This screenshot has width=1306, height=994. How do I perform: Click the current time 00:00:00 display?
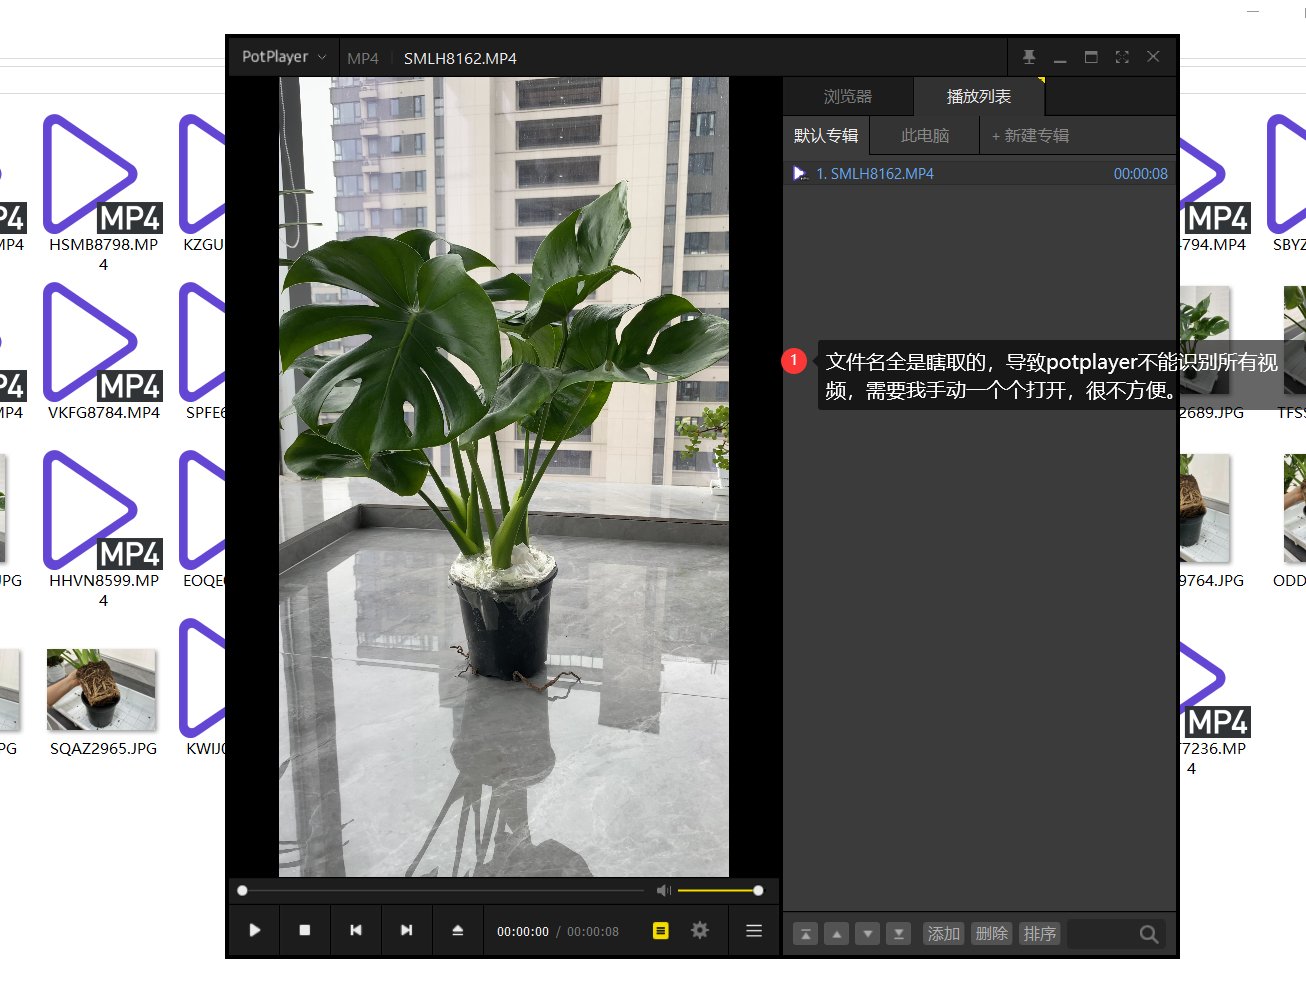(x=523, y=931)
